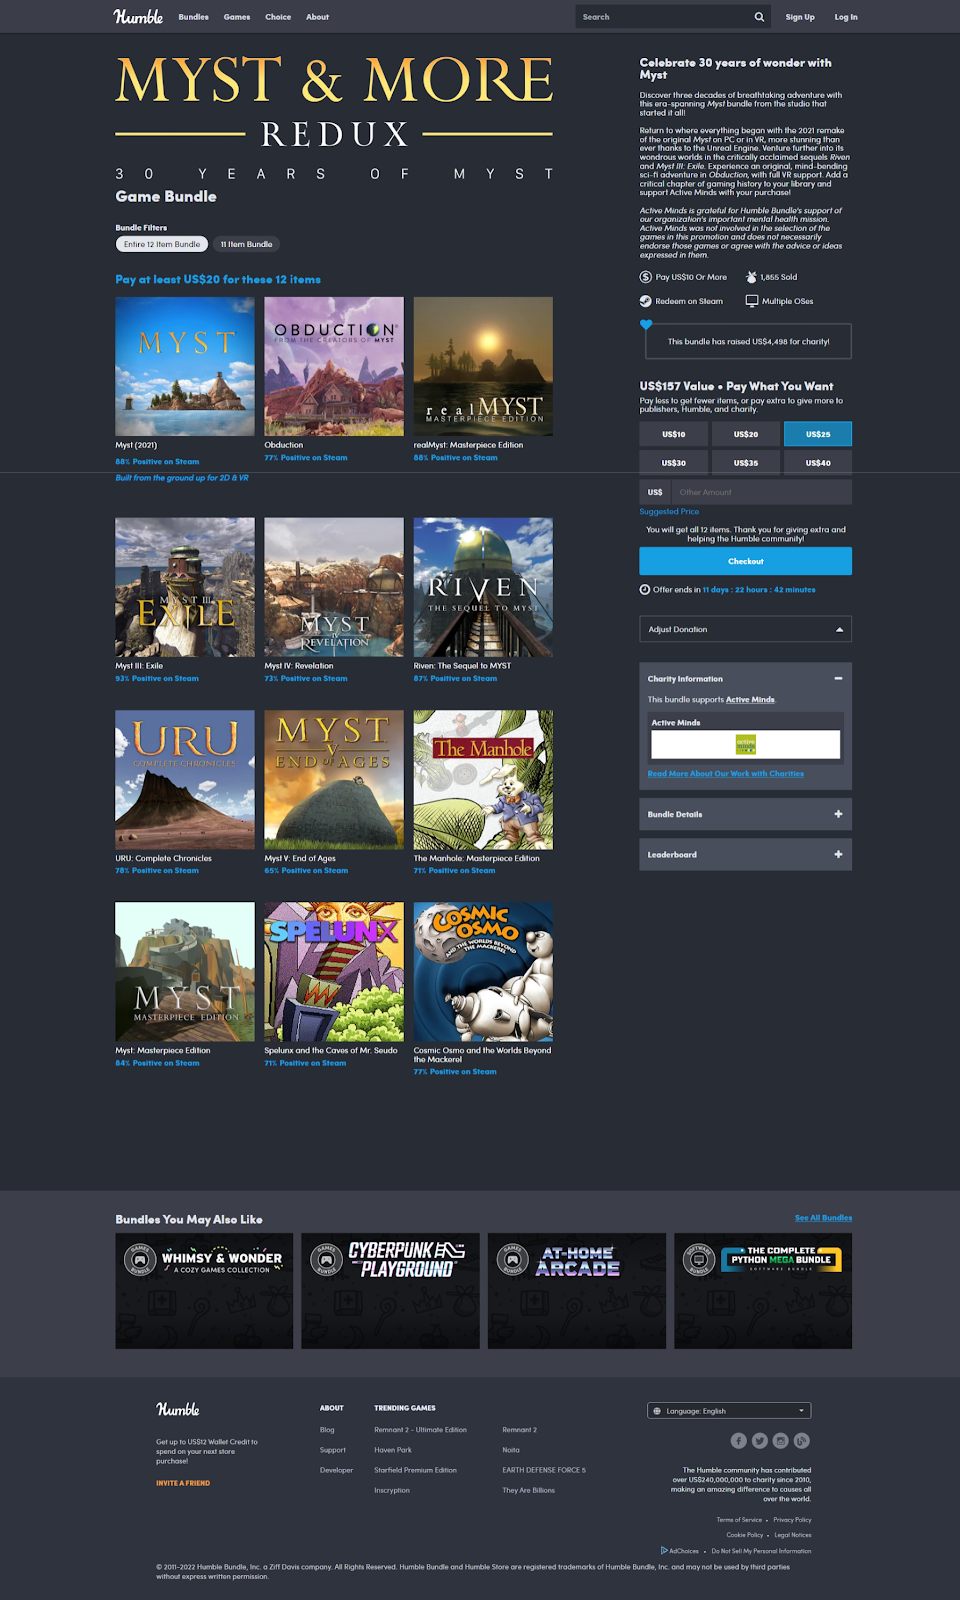960x1600 pixels.
Task: Open Humble's Facebook page icon
Action: click(x=738, y=1441)
